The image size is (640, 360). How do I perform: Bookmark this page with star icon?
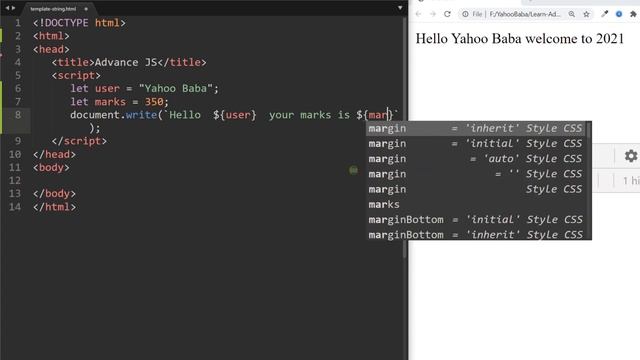pos(587,14)
